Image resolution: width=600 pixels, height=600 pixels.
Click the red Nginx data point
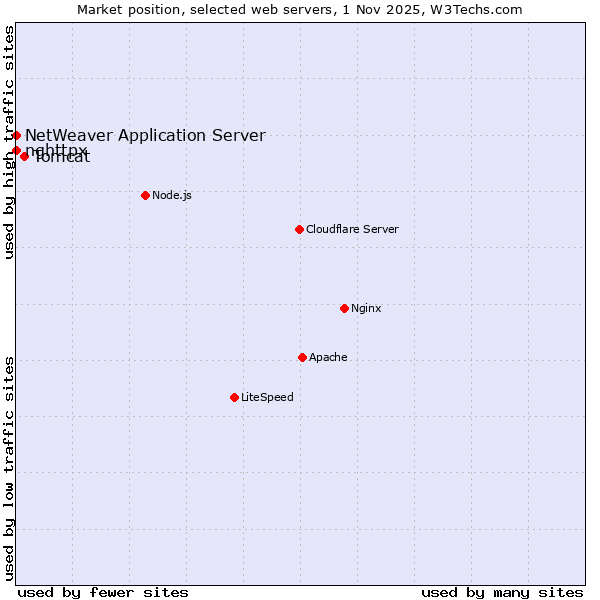(x=344, y=308)
